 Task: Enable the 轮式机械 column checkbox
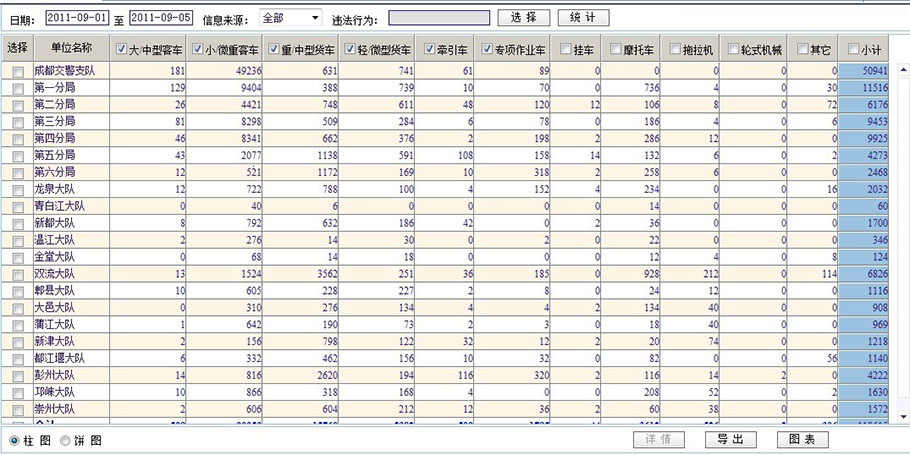(x=734, y=50)
